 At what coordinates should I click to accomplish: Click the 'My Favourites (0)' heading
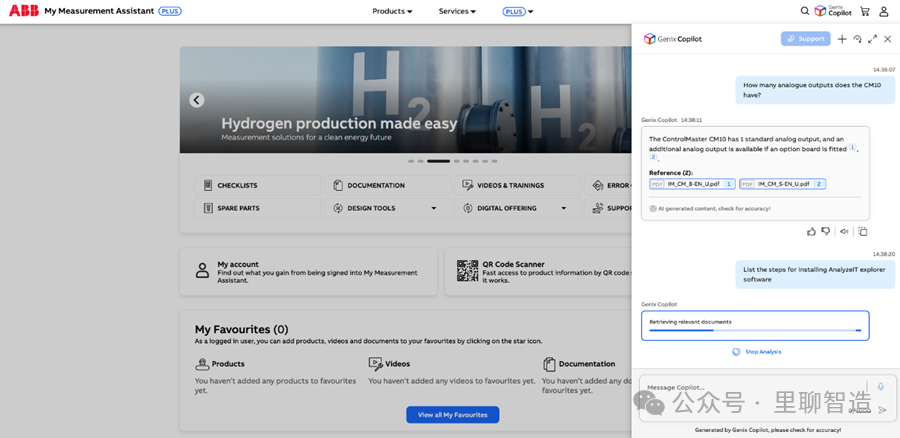[242, 330]
